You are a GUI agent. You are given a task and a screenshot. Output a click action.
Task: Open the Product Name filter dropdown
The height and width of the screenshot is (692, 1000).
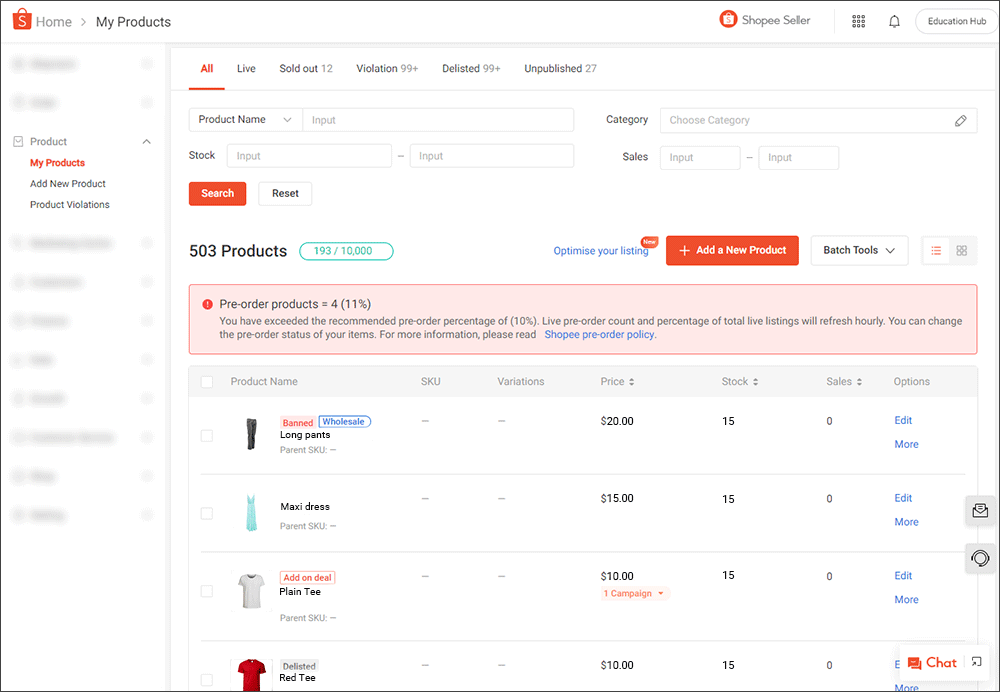[244, 119]
